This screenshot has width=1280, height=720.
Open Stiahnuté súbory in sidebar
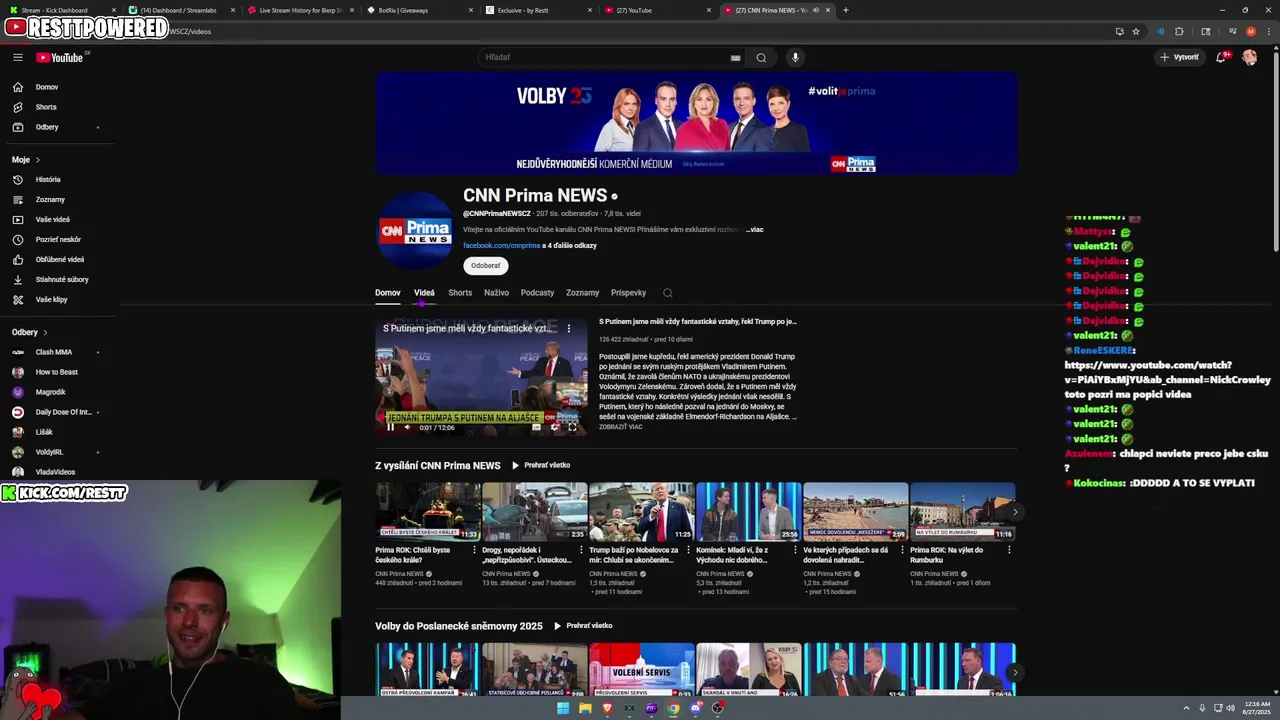tap(62, 280)
